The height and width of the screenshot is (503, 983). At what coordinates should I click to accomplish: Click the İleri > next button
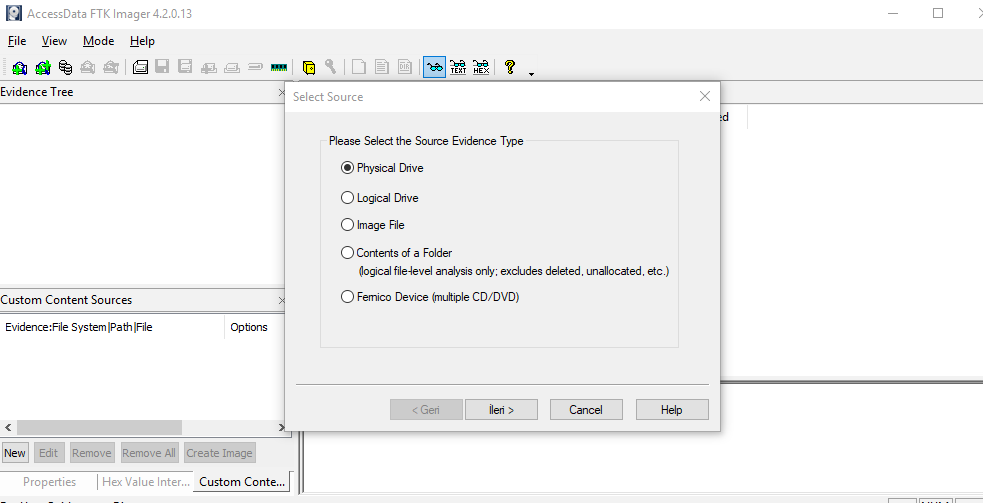pos(501,410)
